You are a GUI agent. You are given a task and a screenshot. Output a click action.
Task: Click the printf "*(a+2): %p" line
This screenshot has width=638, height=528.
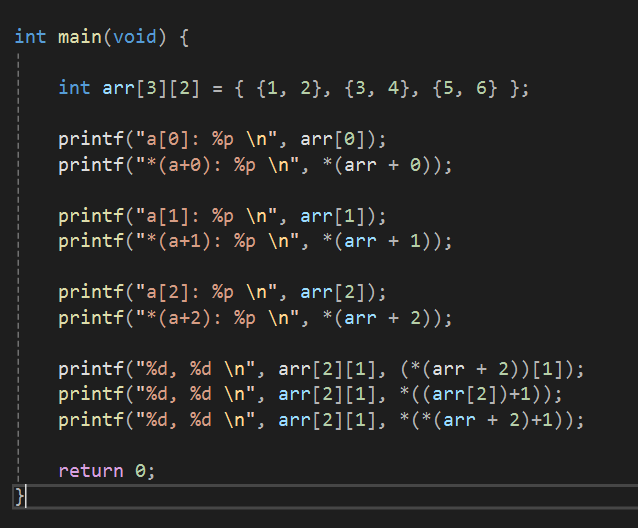pyautogui.click(x=256, y=318)
